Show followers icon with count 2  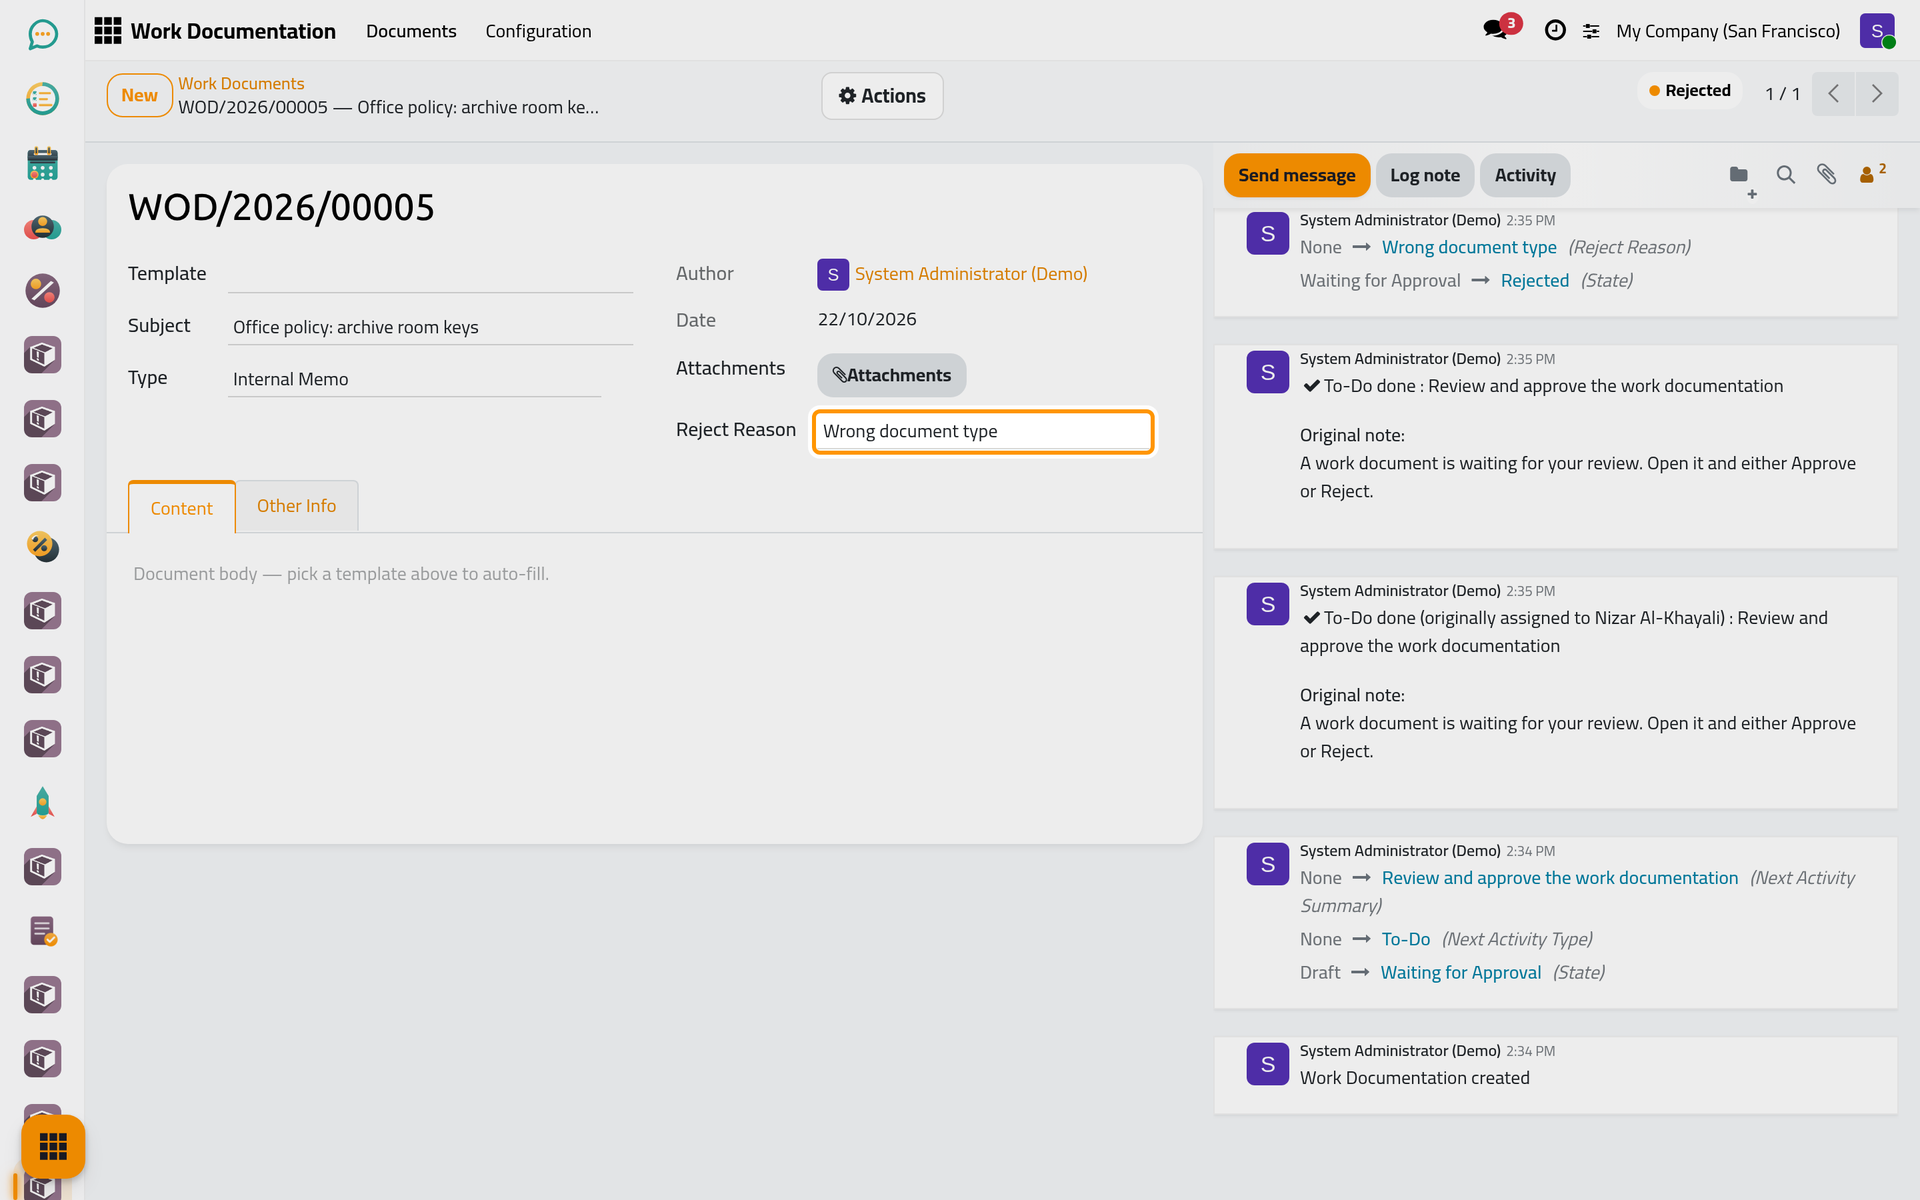[1872, 174]
